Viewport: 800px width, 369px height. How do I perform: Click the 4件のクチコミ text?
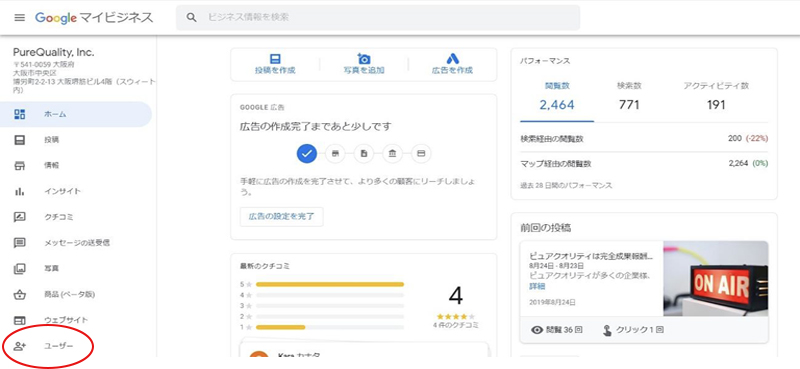point(456,325)
